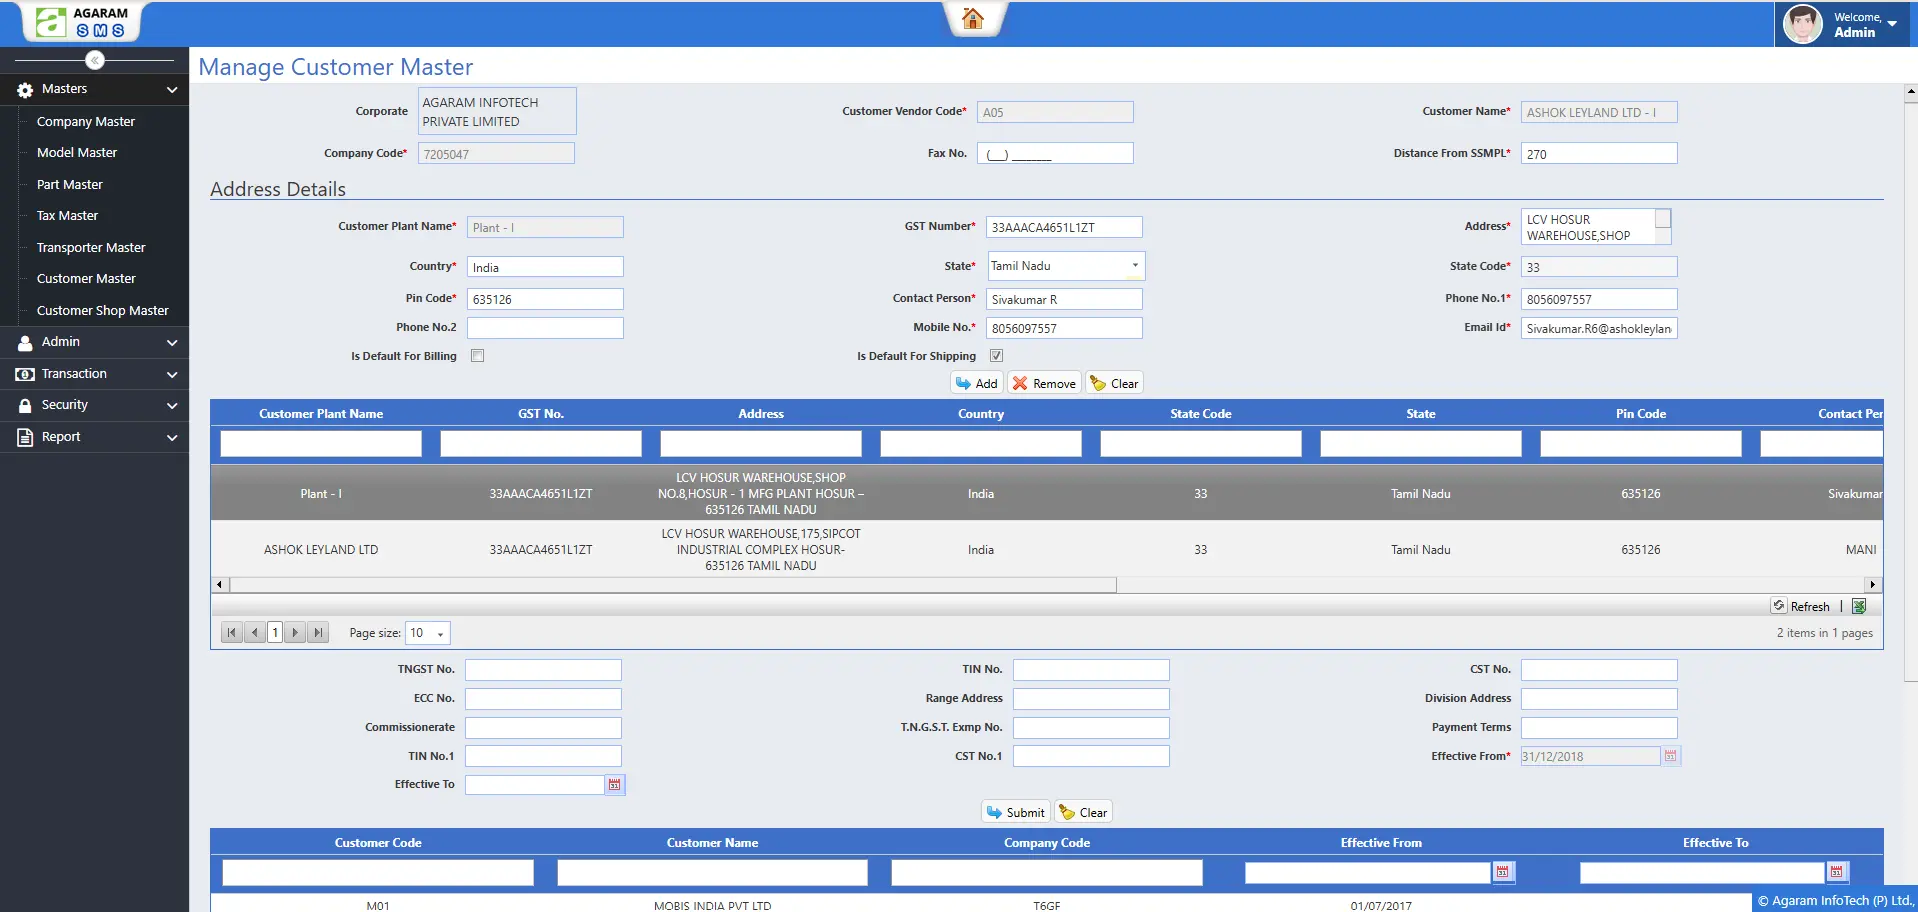
Task: Navigate to the last page of addresses
Action: 318,632
